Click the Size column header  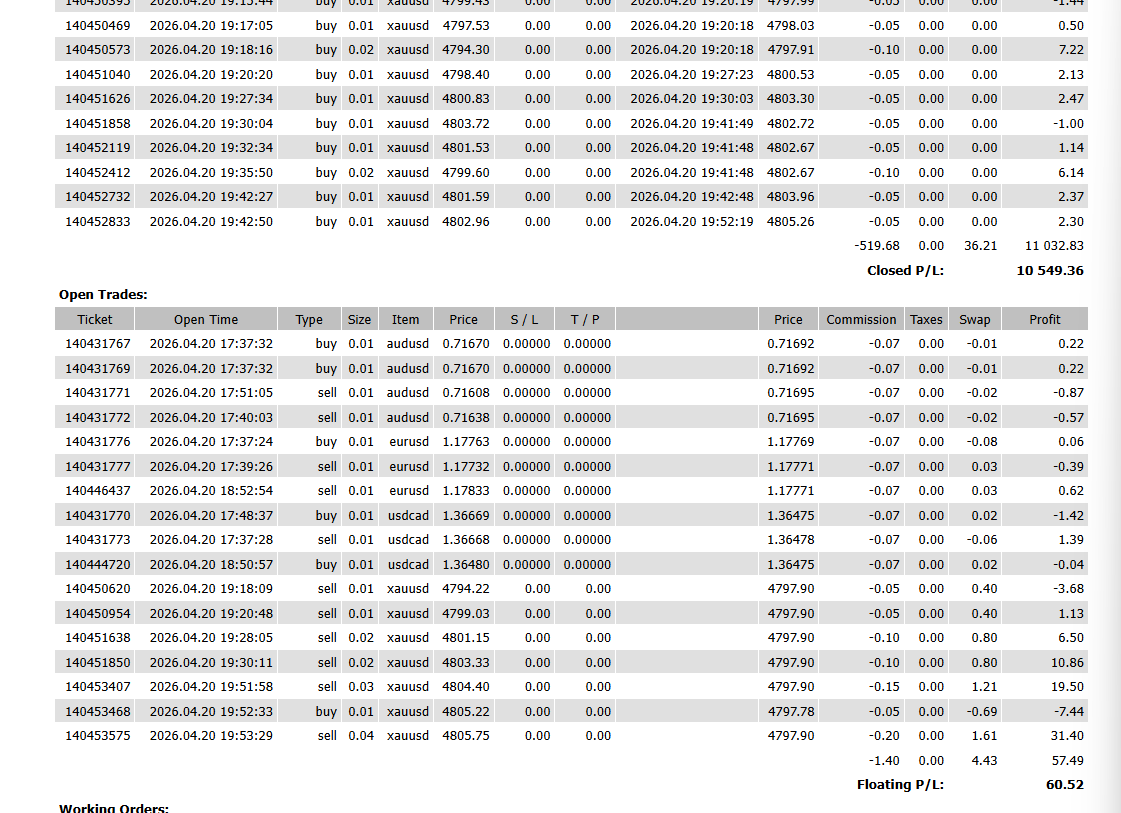click(359, 320)
